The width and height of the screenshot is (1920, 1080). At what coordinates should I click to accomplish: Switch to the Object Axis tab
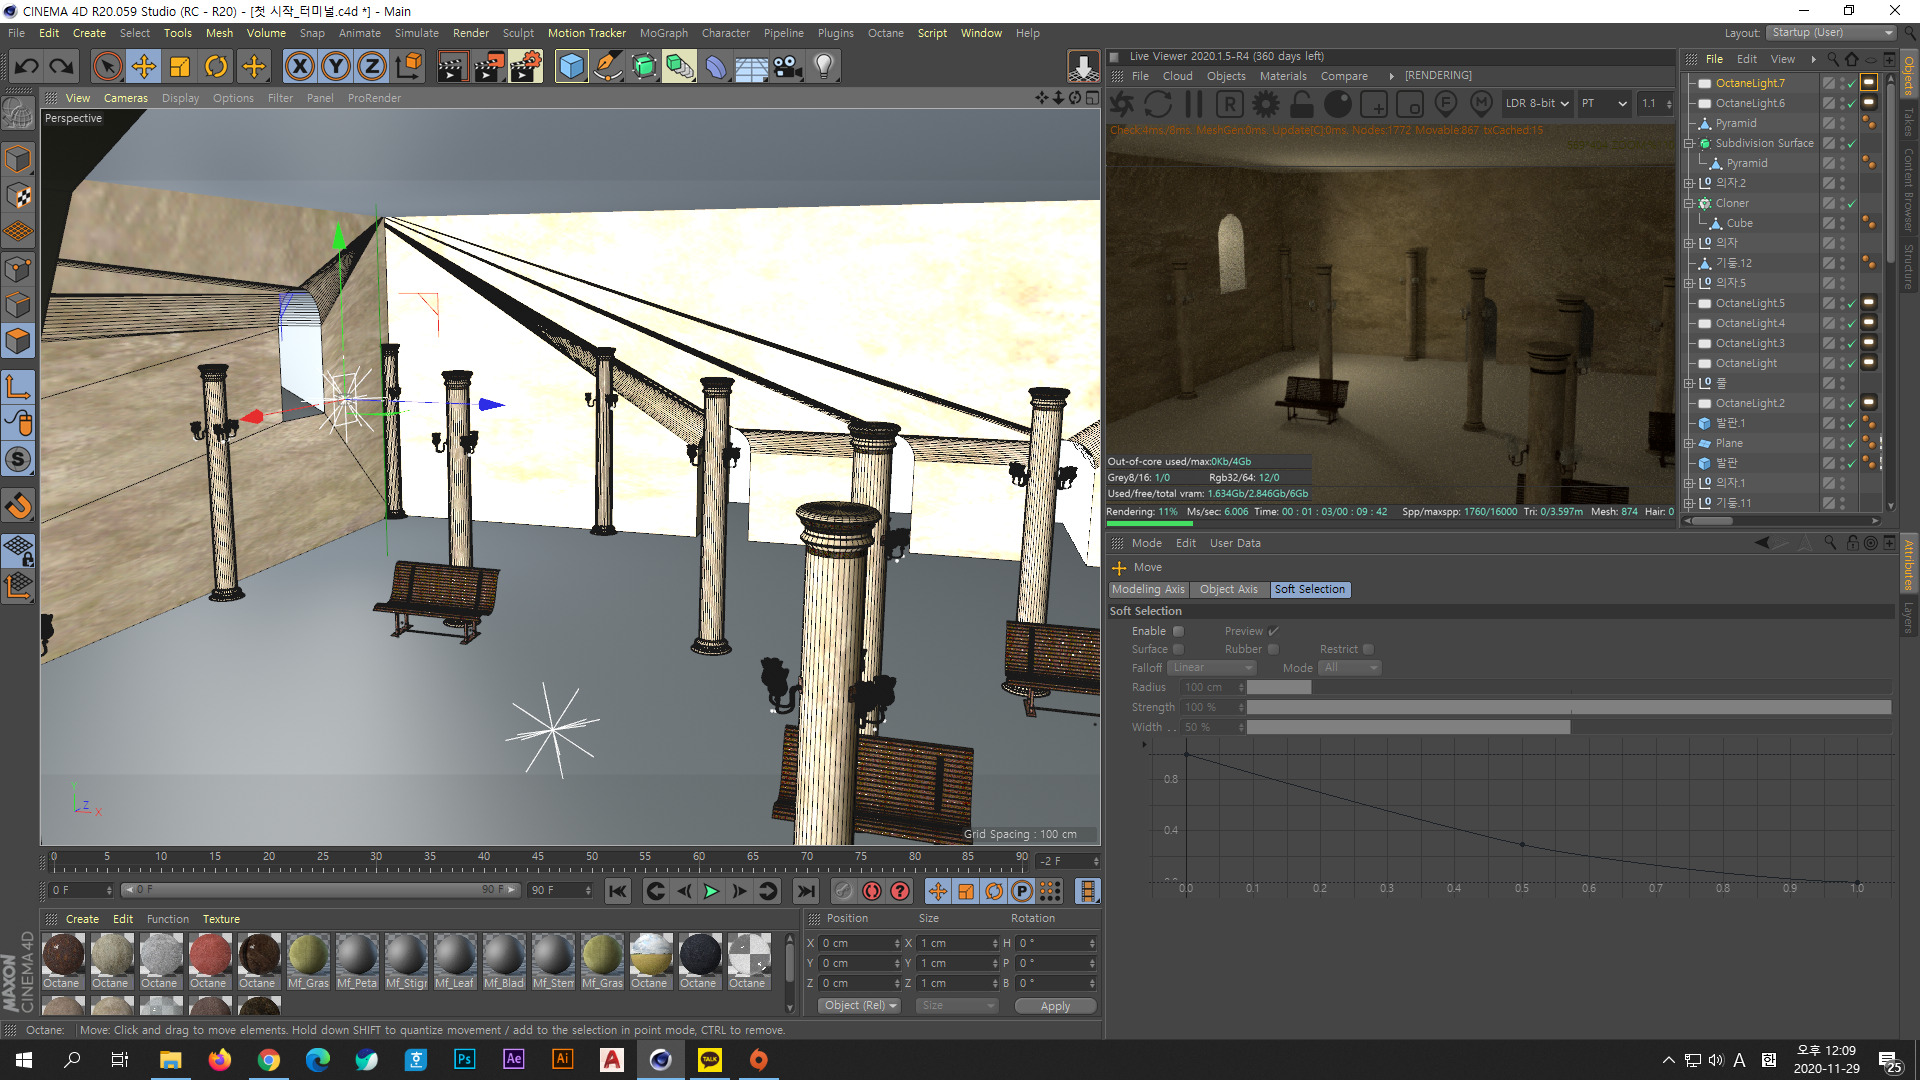click(x=1228, y=589)
